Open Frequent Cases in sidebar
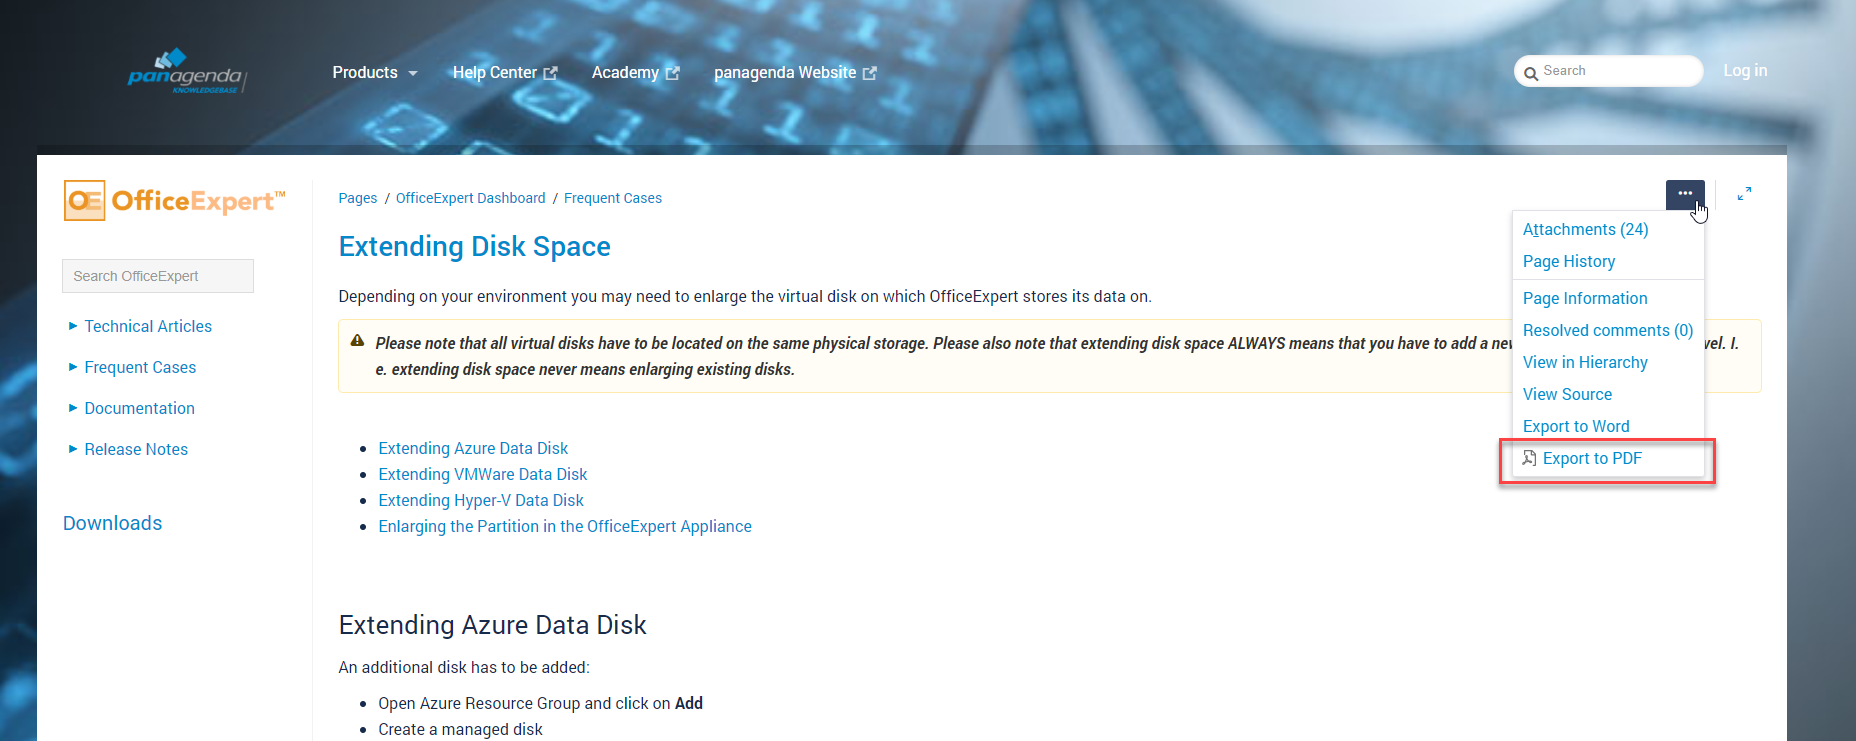This screenshot has height=741, width=1856. [140, 367]
